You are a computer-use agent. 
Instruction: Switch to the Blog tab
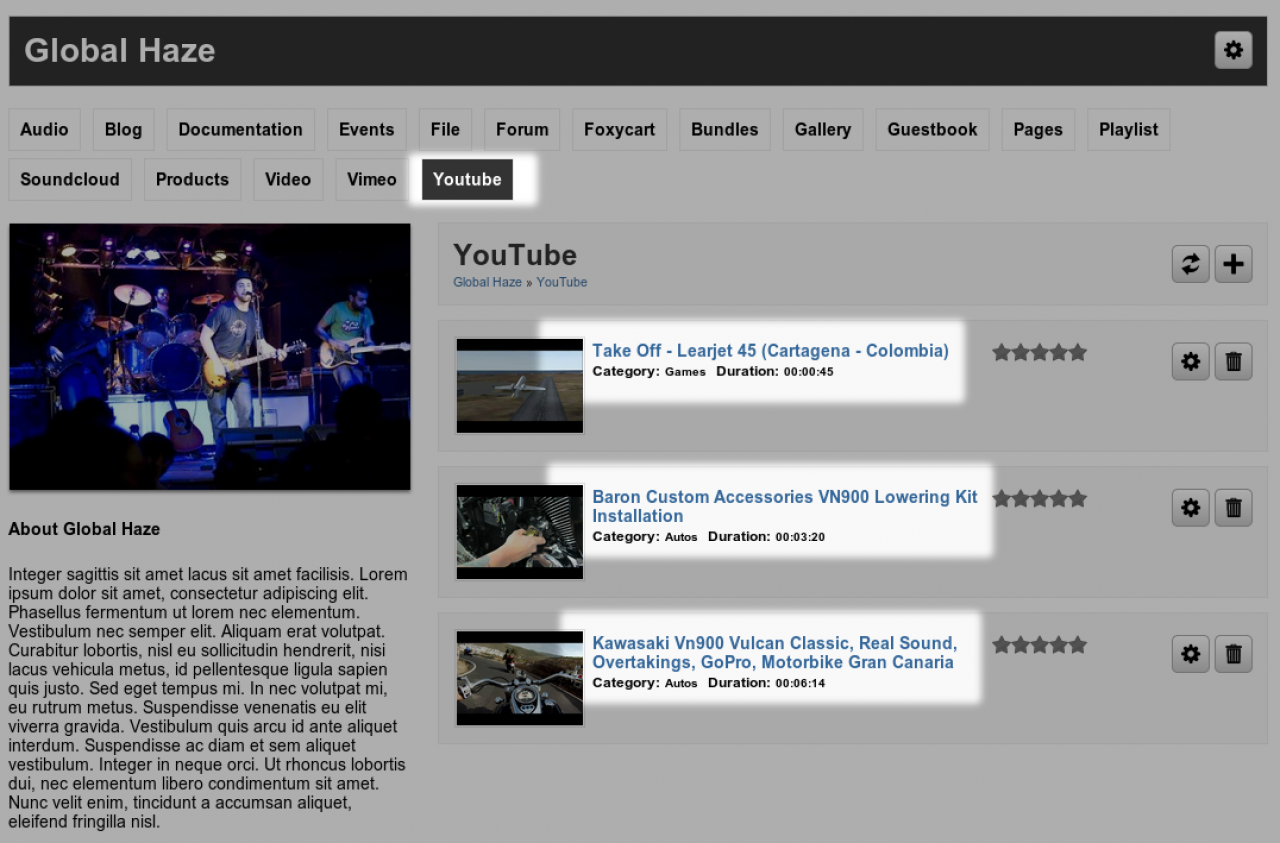pyautogui.click(x=124, y=130)
